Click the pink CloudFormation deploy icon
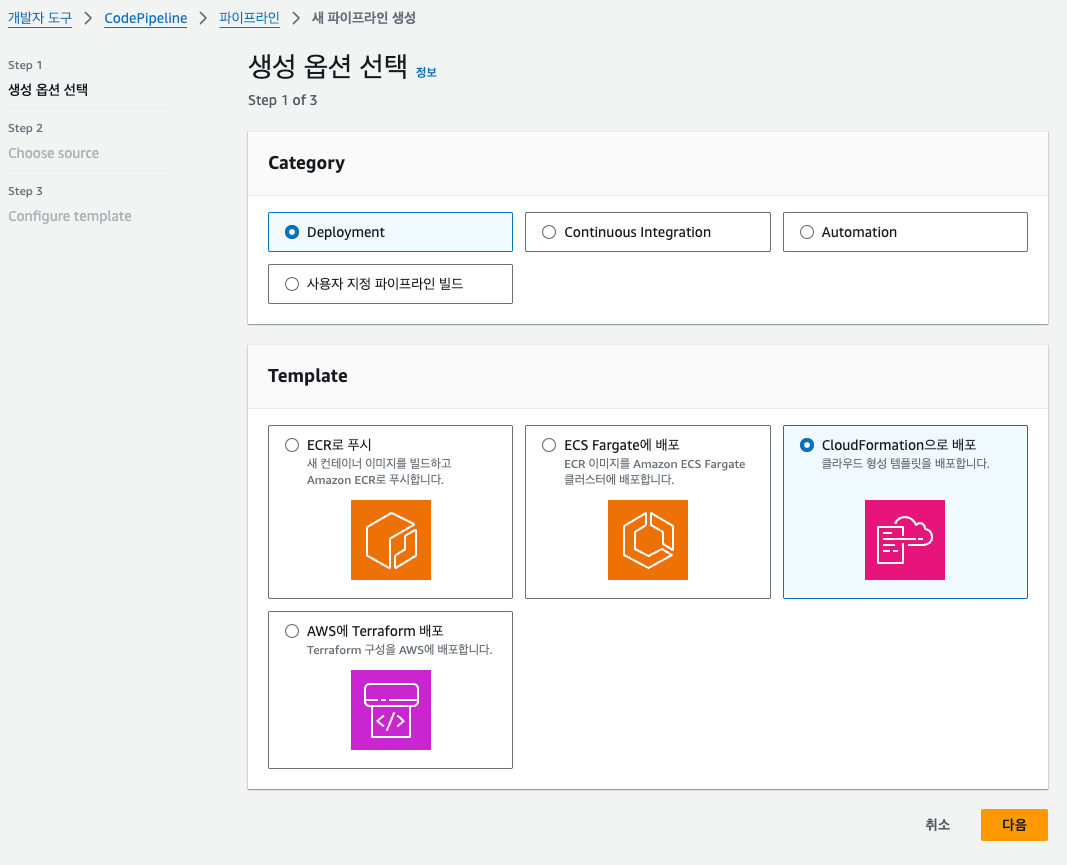The height and width of the screenshot is (865, 1067). click(x=905, y=540)
